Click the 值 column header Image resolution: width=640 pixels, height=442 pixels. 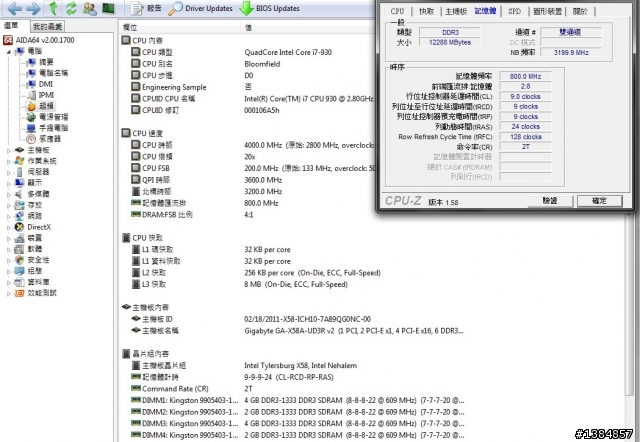click(x=306, y=27)
